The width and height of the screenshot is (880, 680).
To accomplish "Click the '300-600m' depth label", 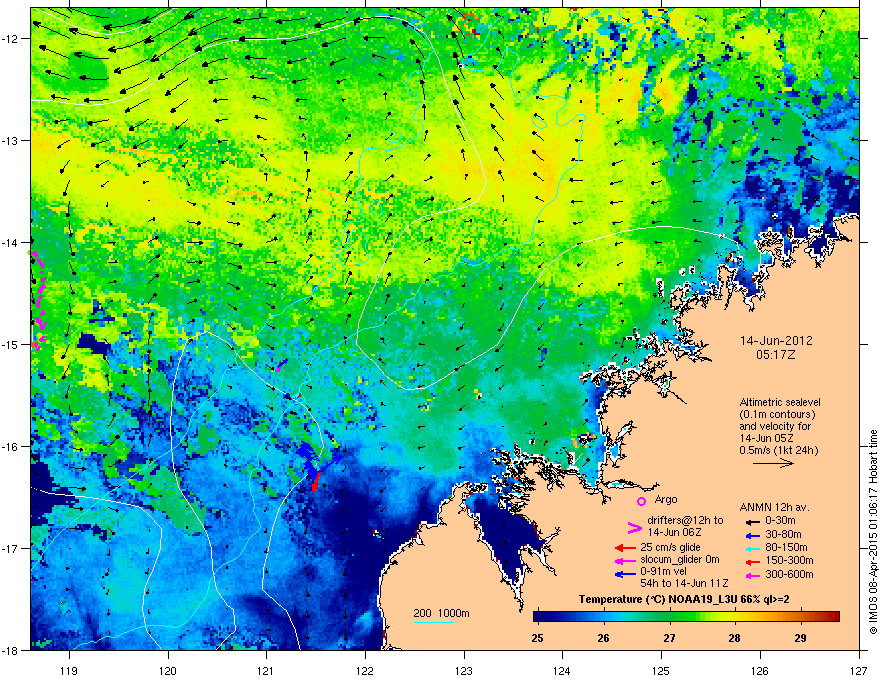I will click(x=789, y=575).
